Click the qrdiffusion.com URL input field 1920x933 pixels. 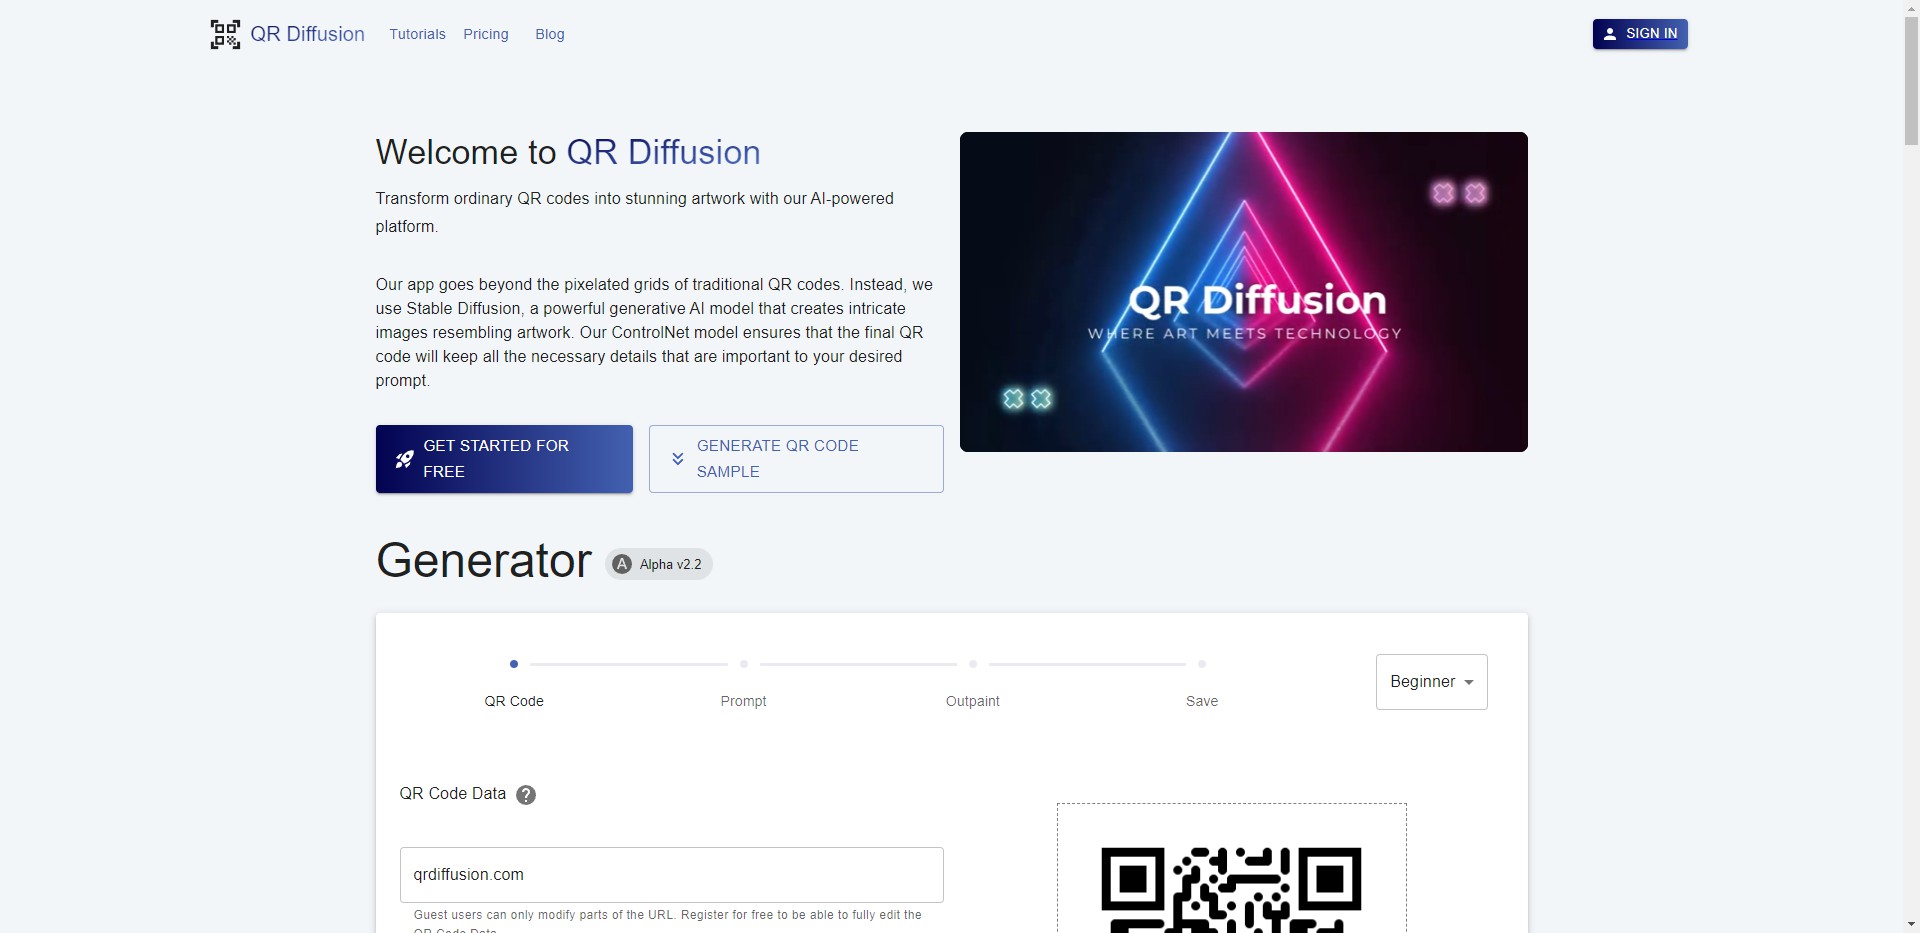670,875
